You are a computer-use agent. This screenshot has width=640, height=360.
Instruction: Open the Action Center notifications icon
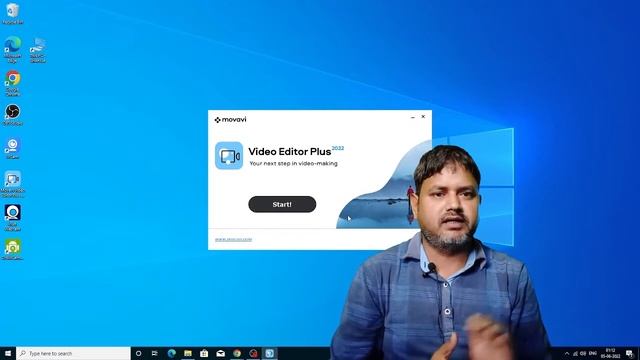(629, 353)
